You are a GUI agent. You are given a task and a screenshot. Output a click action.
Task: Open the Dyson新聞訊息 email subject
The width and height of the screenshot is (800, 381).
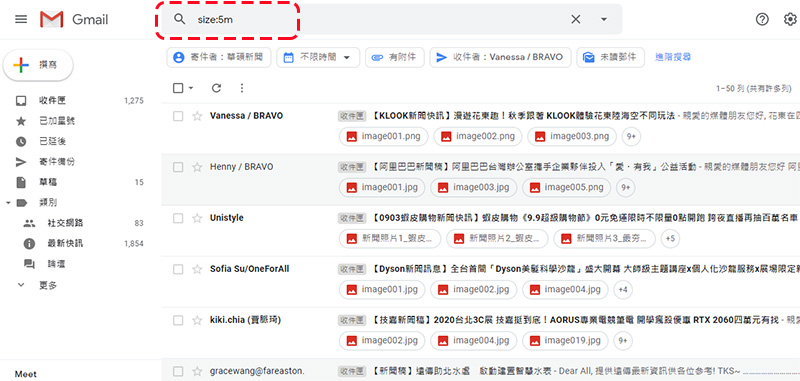click(585, 269)
